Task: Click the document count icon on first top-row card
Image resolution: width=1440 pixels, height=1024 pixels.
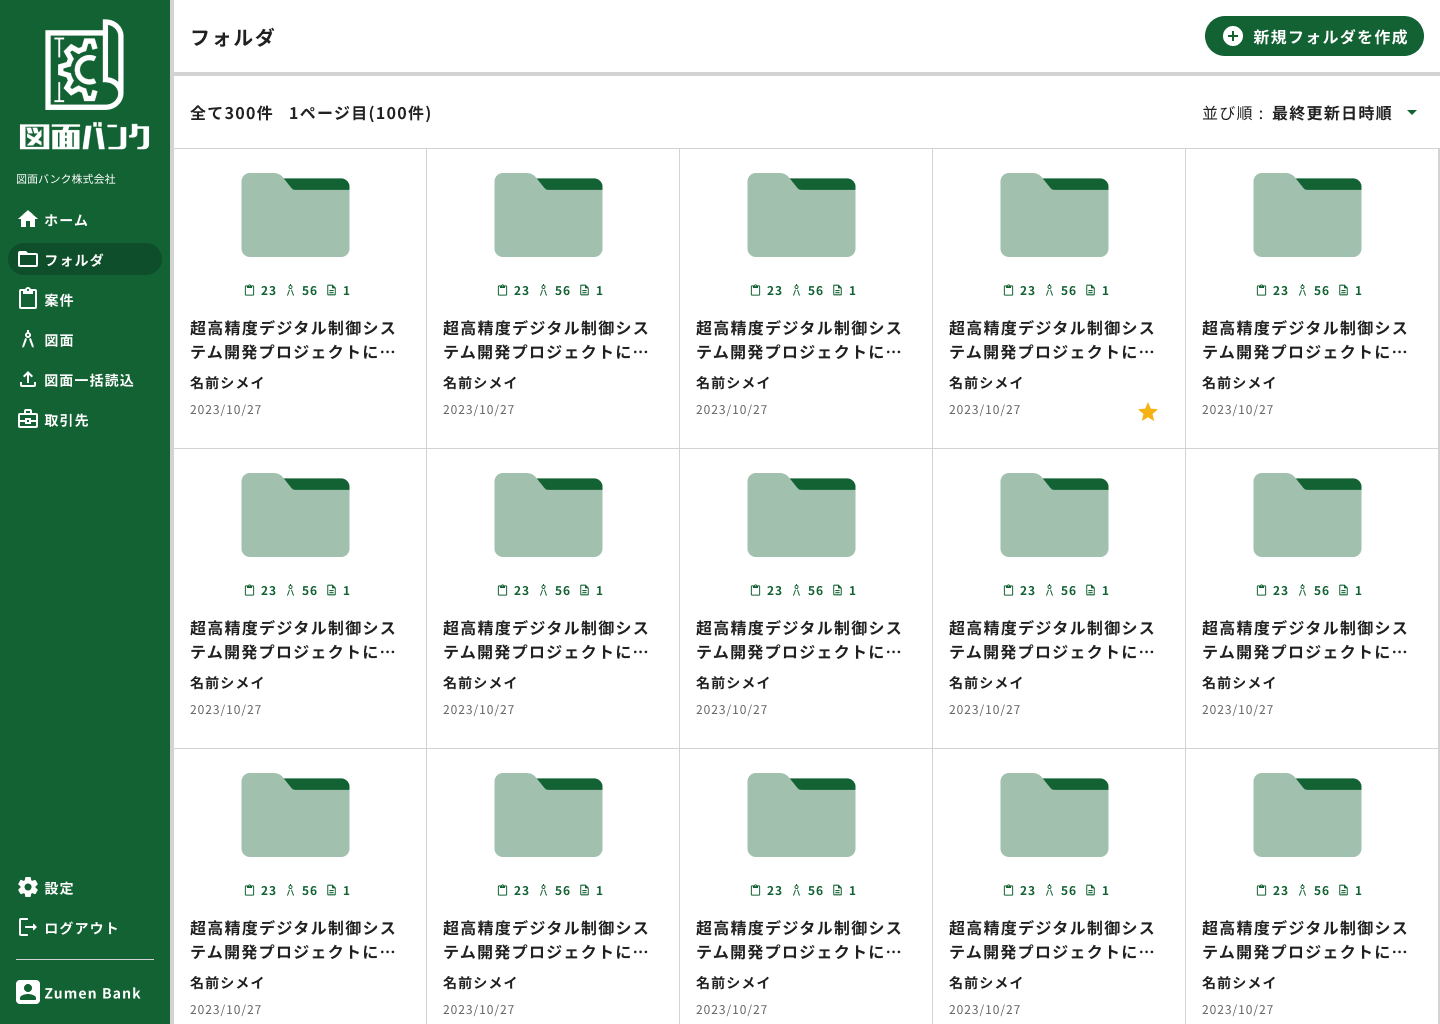Action: coord(331,290)
